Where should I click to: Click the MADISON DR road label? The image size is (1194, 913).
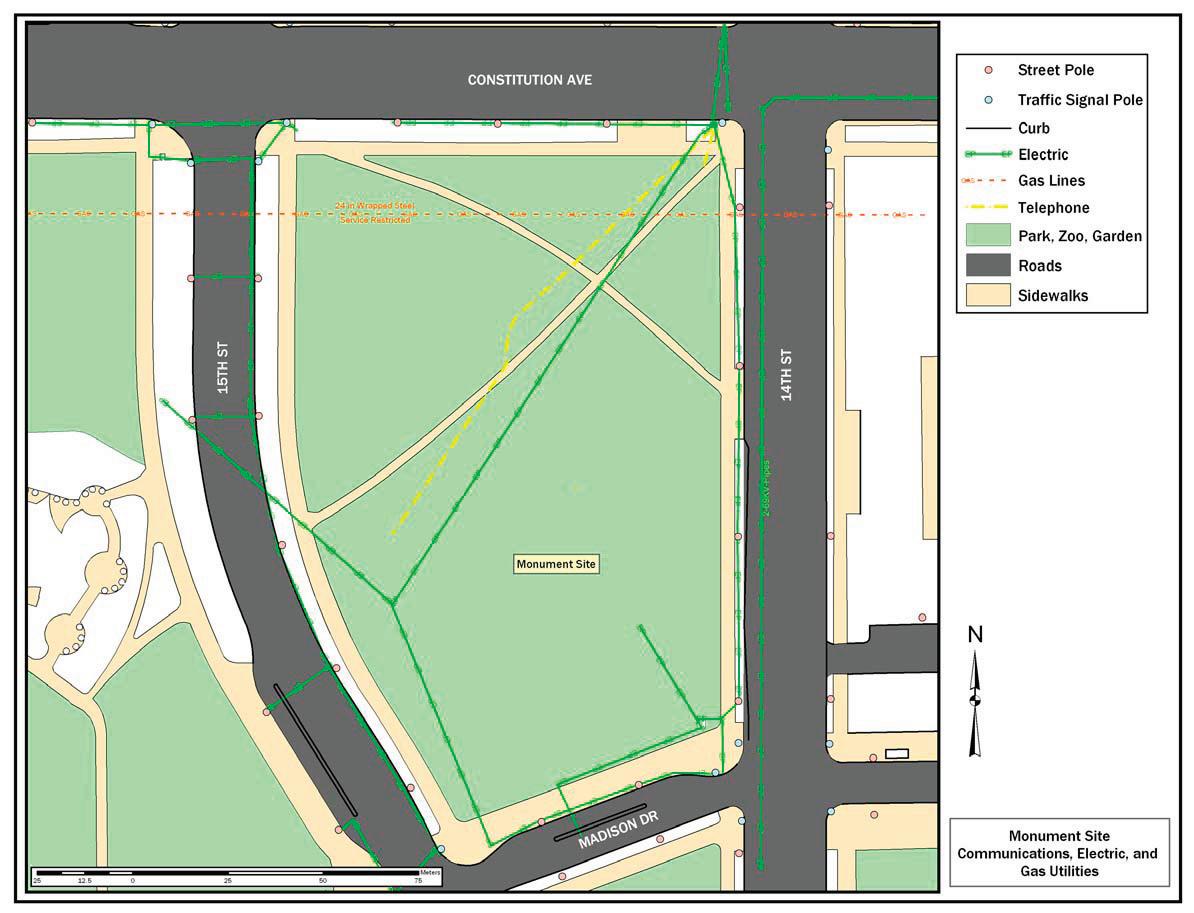point(617,830)
